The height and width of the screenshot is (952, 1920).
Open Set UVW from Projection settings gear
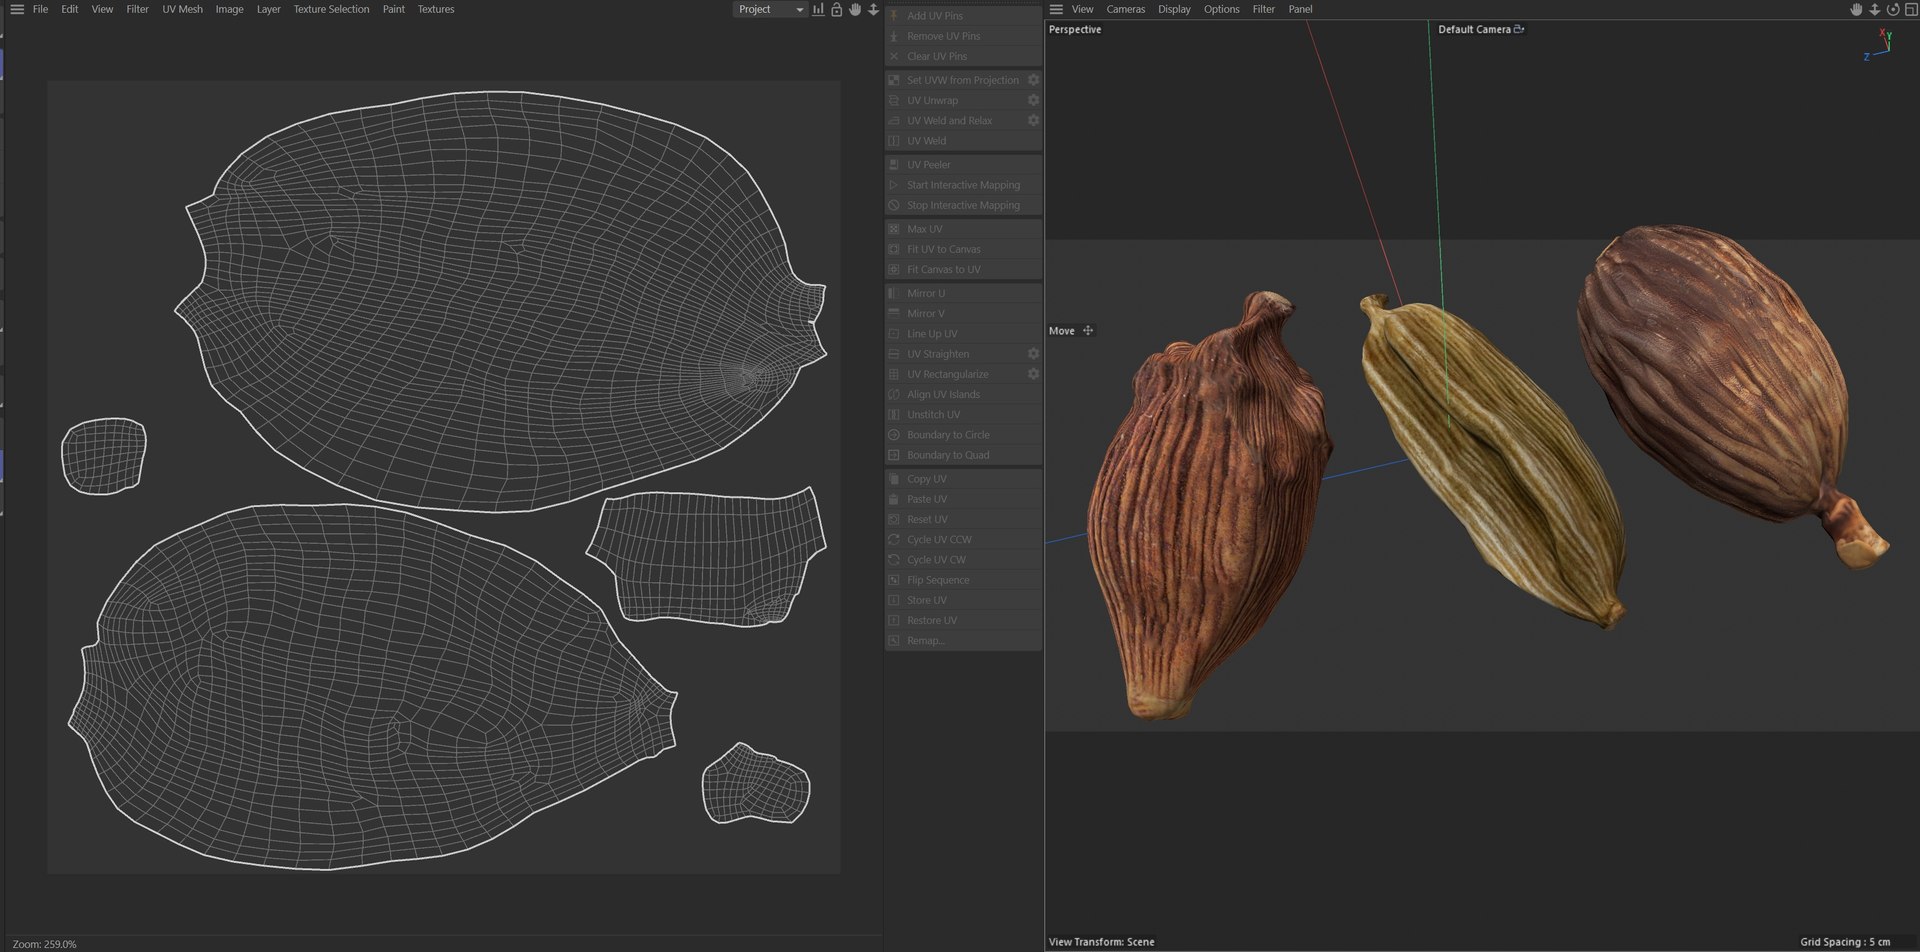1033,80
